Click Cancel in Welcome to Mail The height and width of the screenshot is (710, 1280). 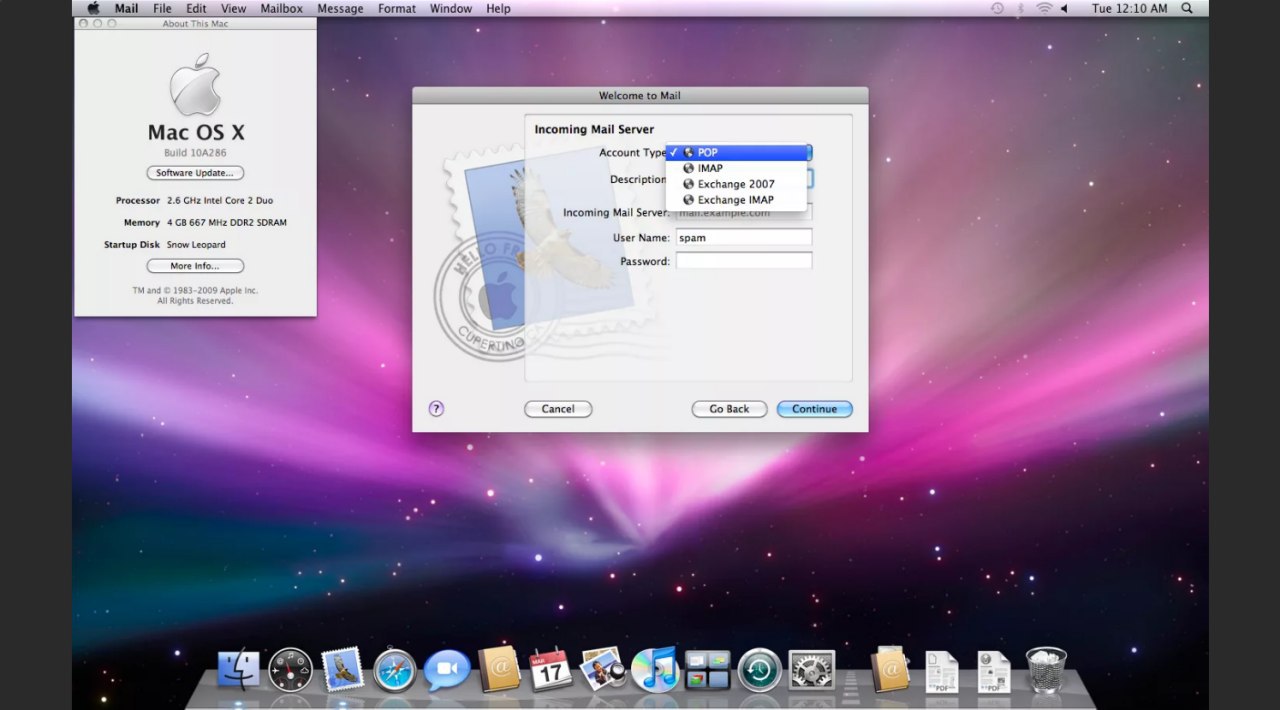tap(558, 409)
